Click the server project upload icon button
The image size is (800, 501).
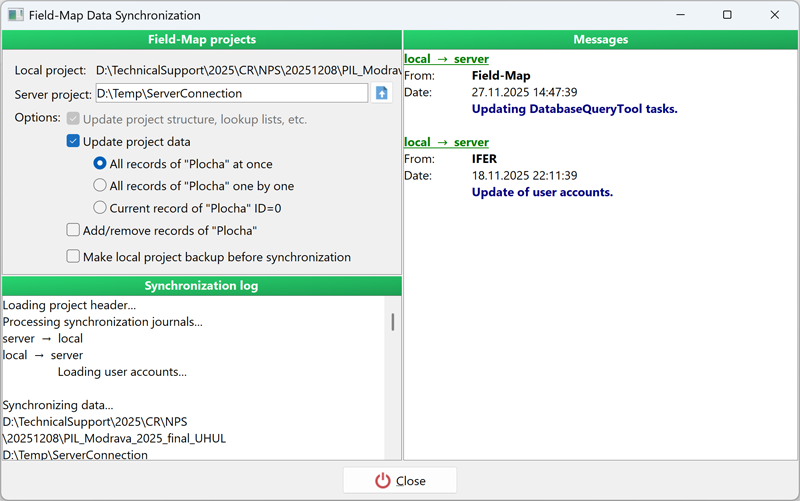coord(381,93)
